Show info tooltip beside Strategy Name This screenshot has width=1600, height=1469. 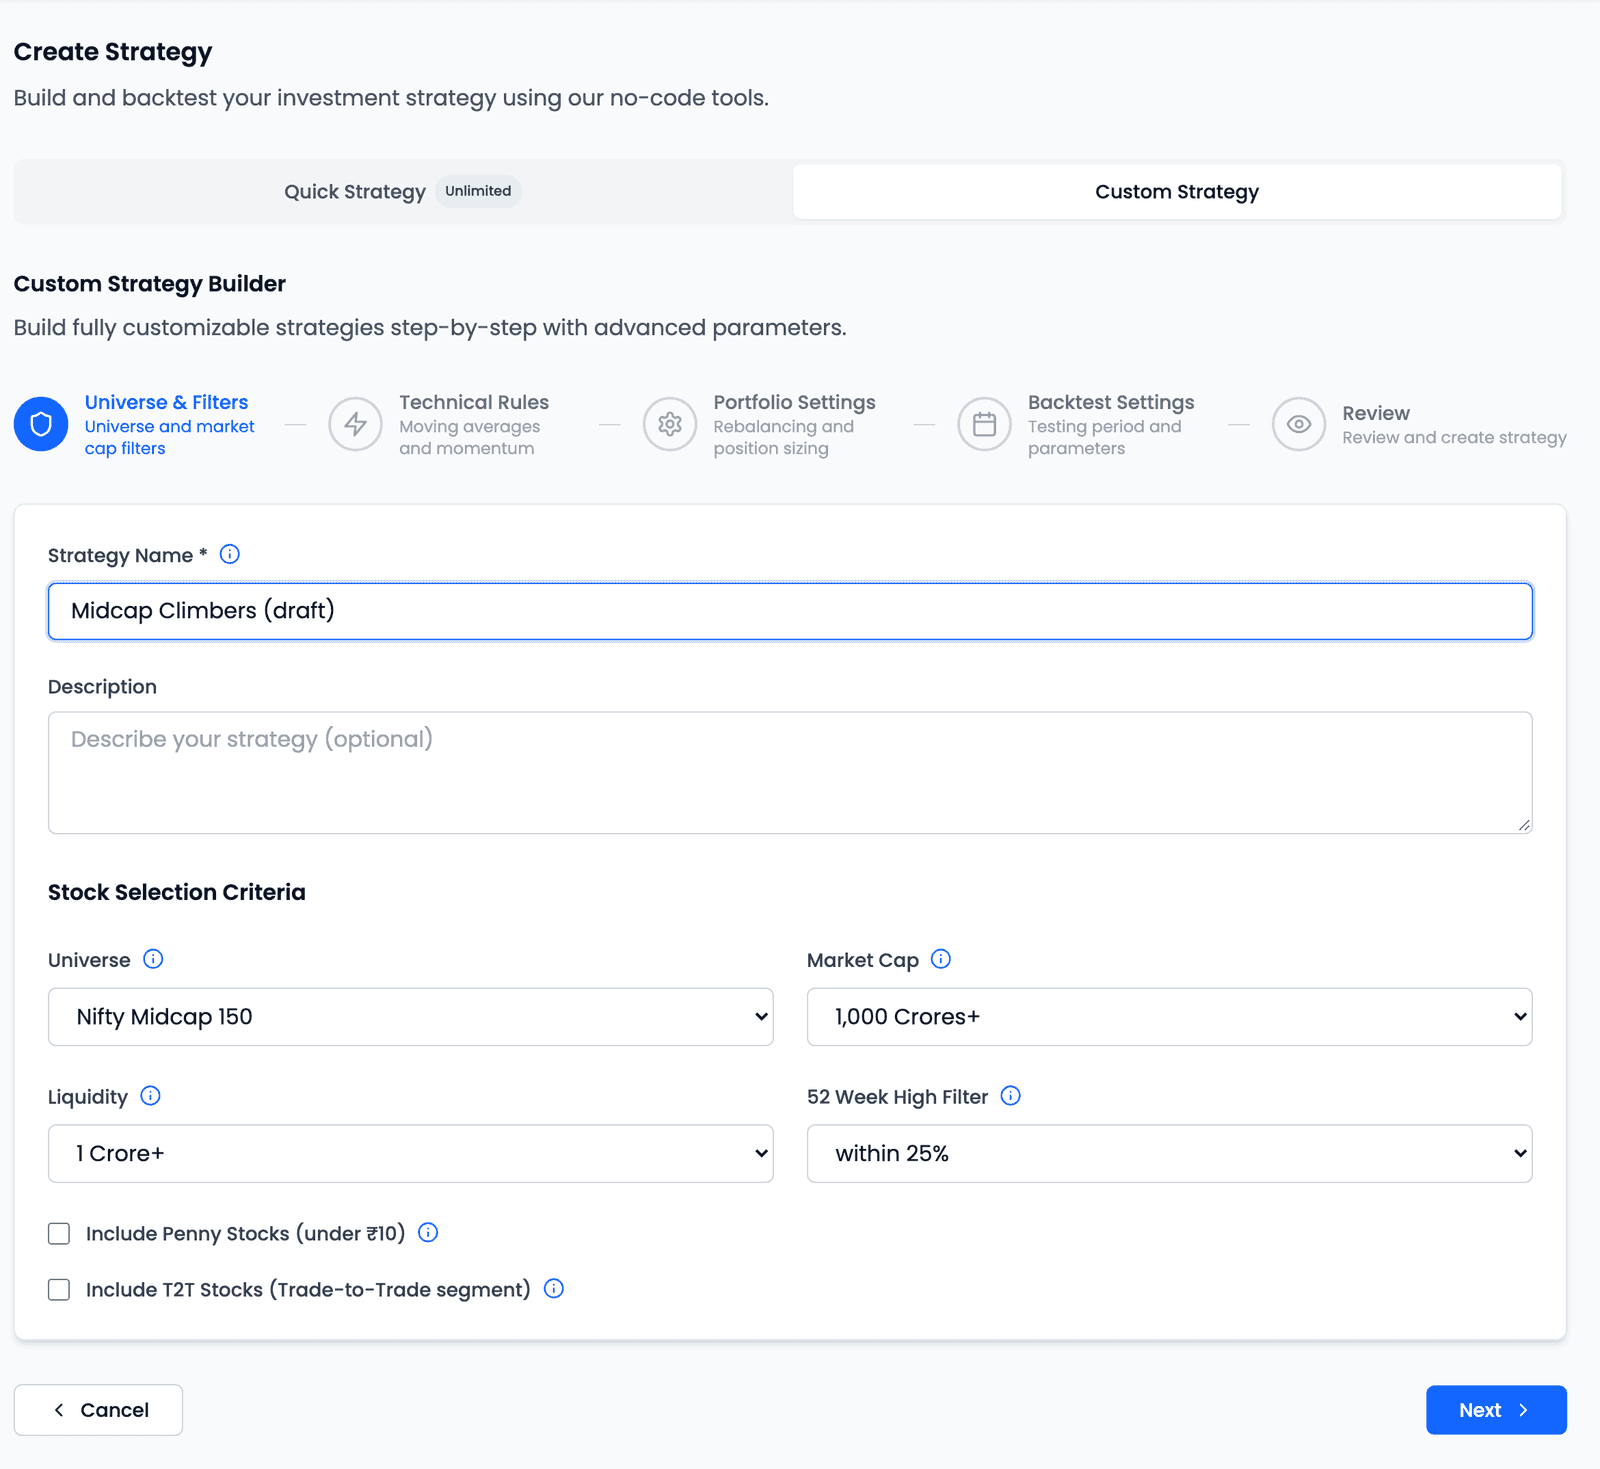pos(230,554)
